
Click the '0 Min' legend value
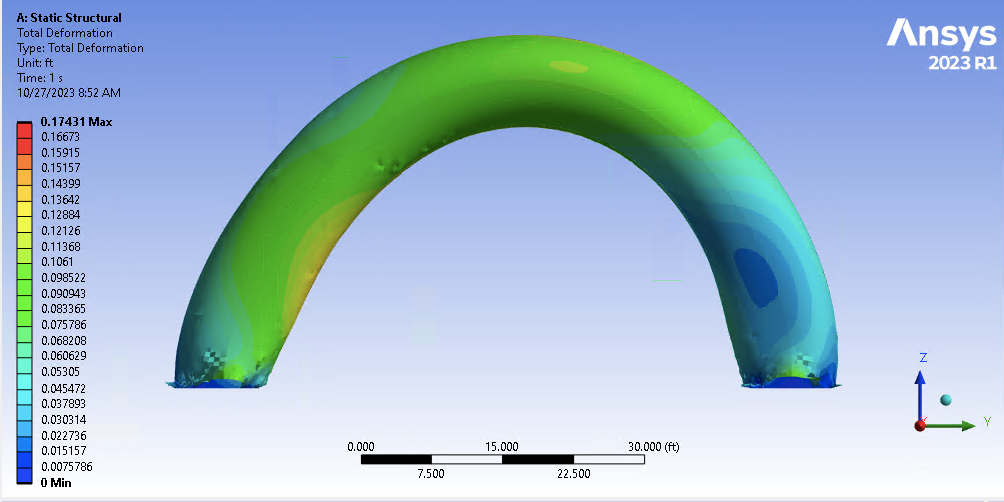pyautogui.click(x=56, y=482)
